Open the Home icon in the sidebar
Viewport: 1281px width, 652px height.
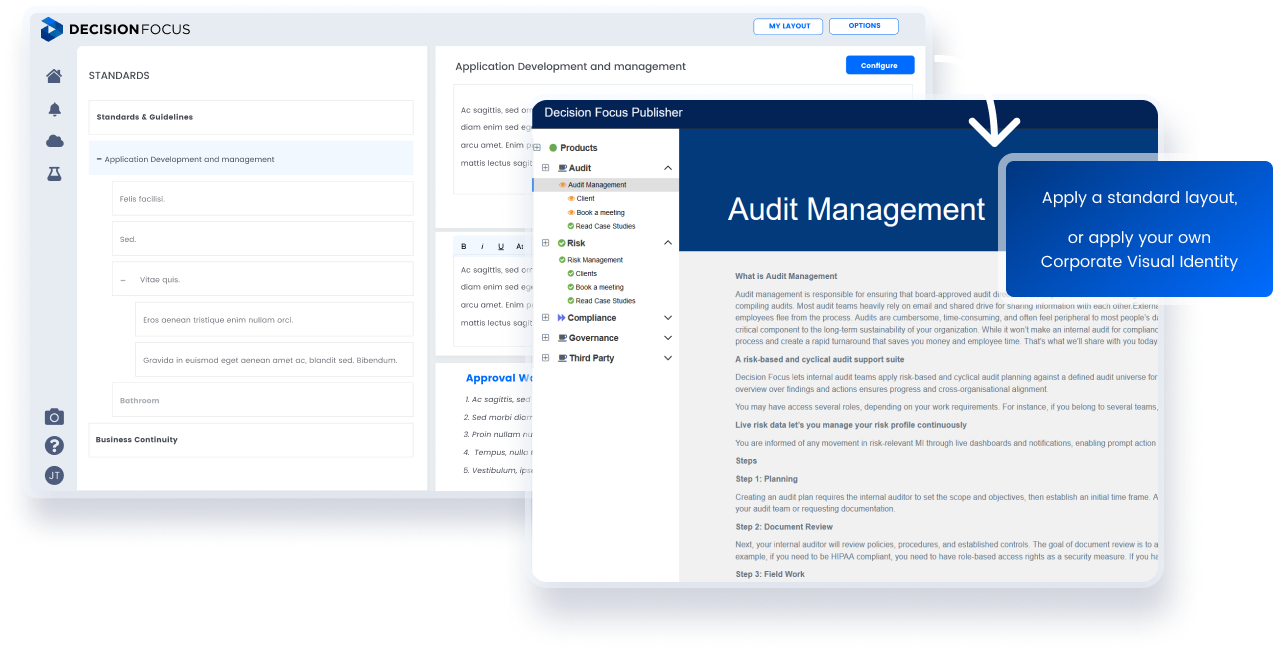(54, 76)
